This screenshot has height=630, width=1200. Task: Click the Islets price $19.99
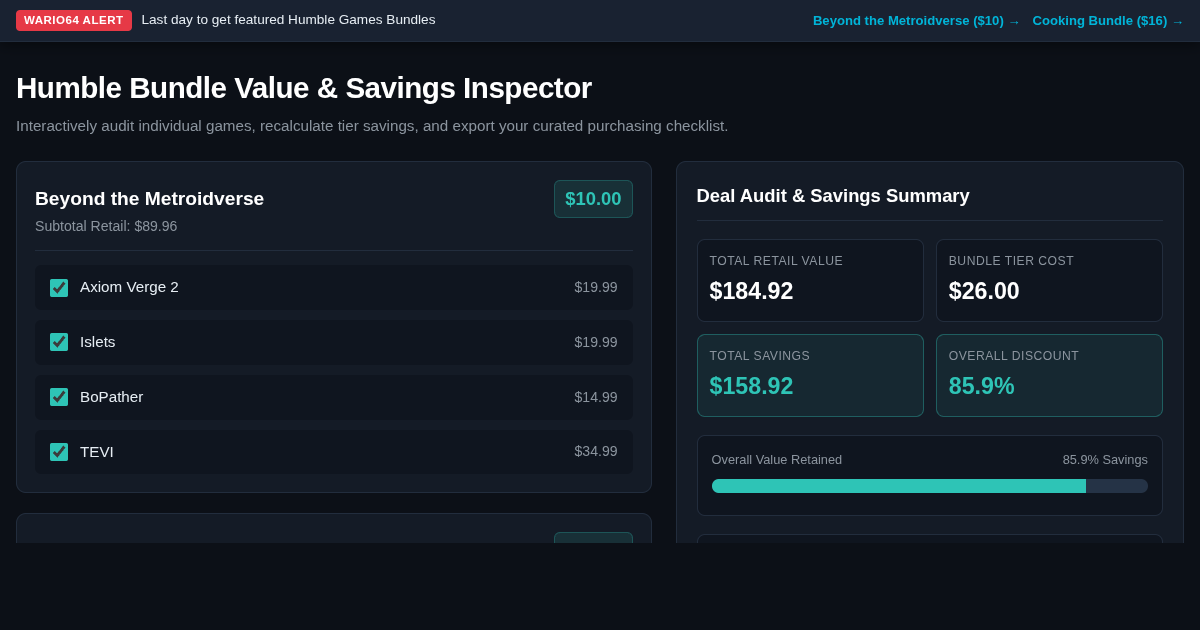click(x=596, y=342)
